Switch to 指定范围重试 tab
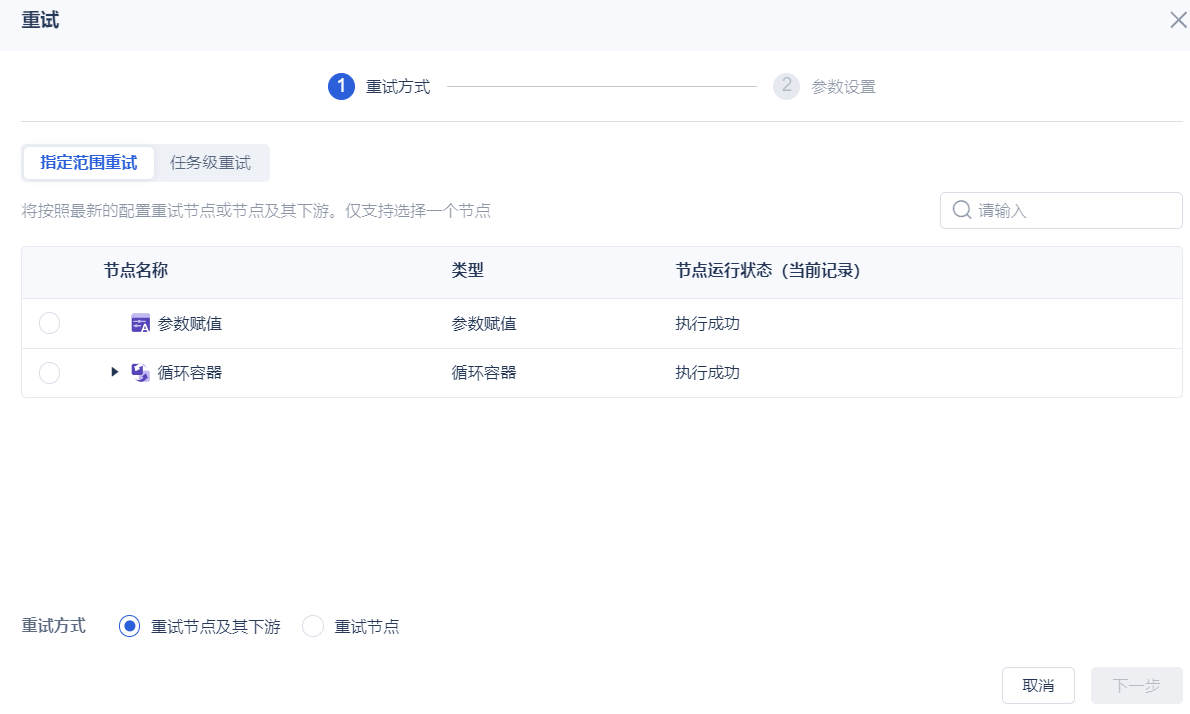The height and width of the screenshot is (714, 1190). click(89, 162)
